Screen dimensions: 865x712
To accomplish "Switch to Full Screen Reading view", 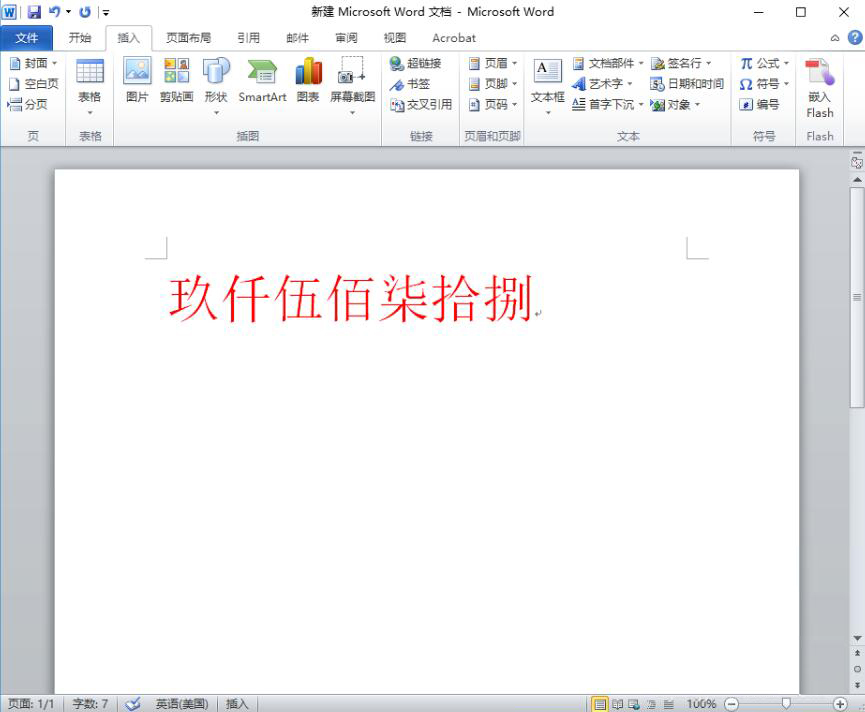I will pos(617,704).
